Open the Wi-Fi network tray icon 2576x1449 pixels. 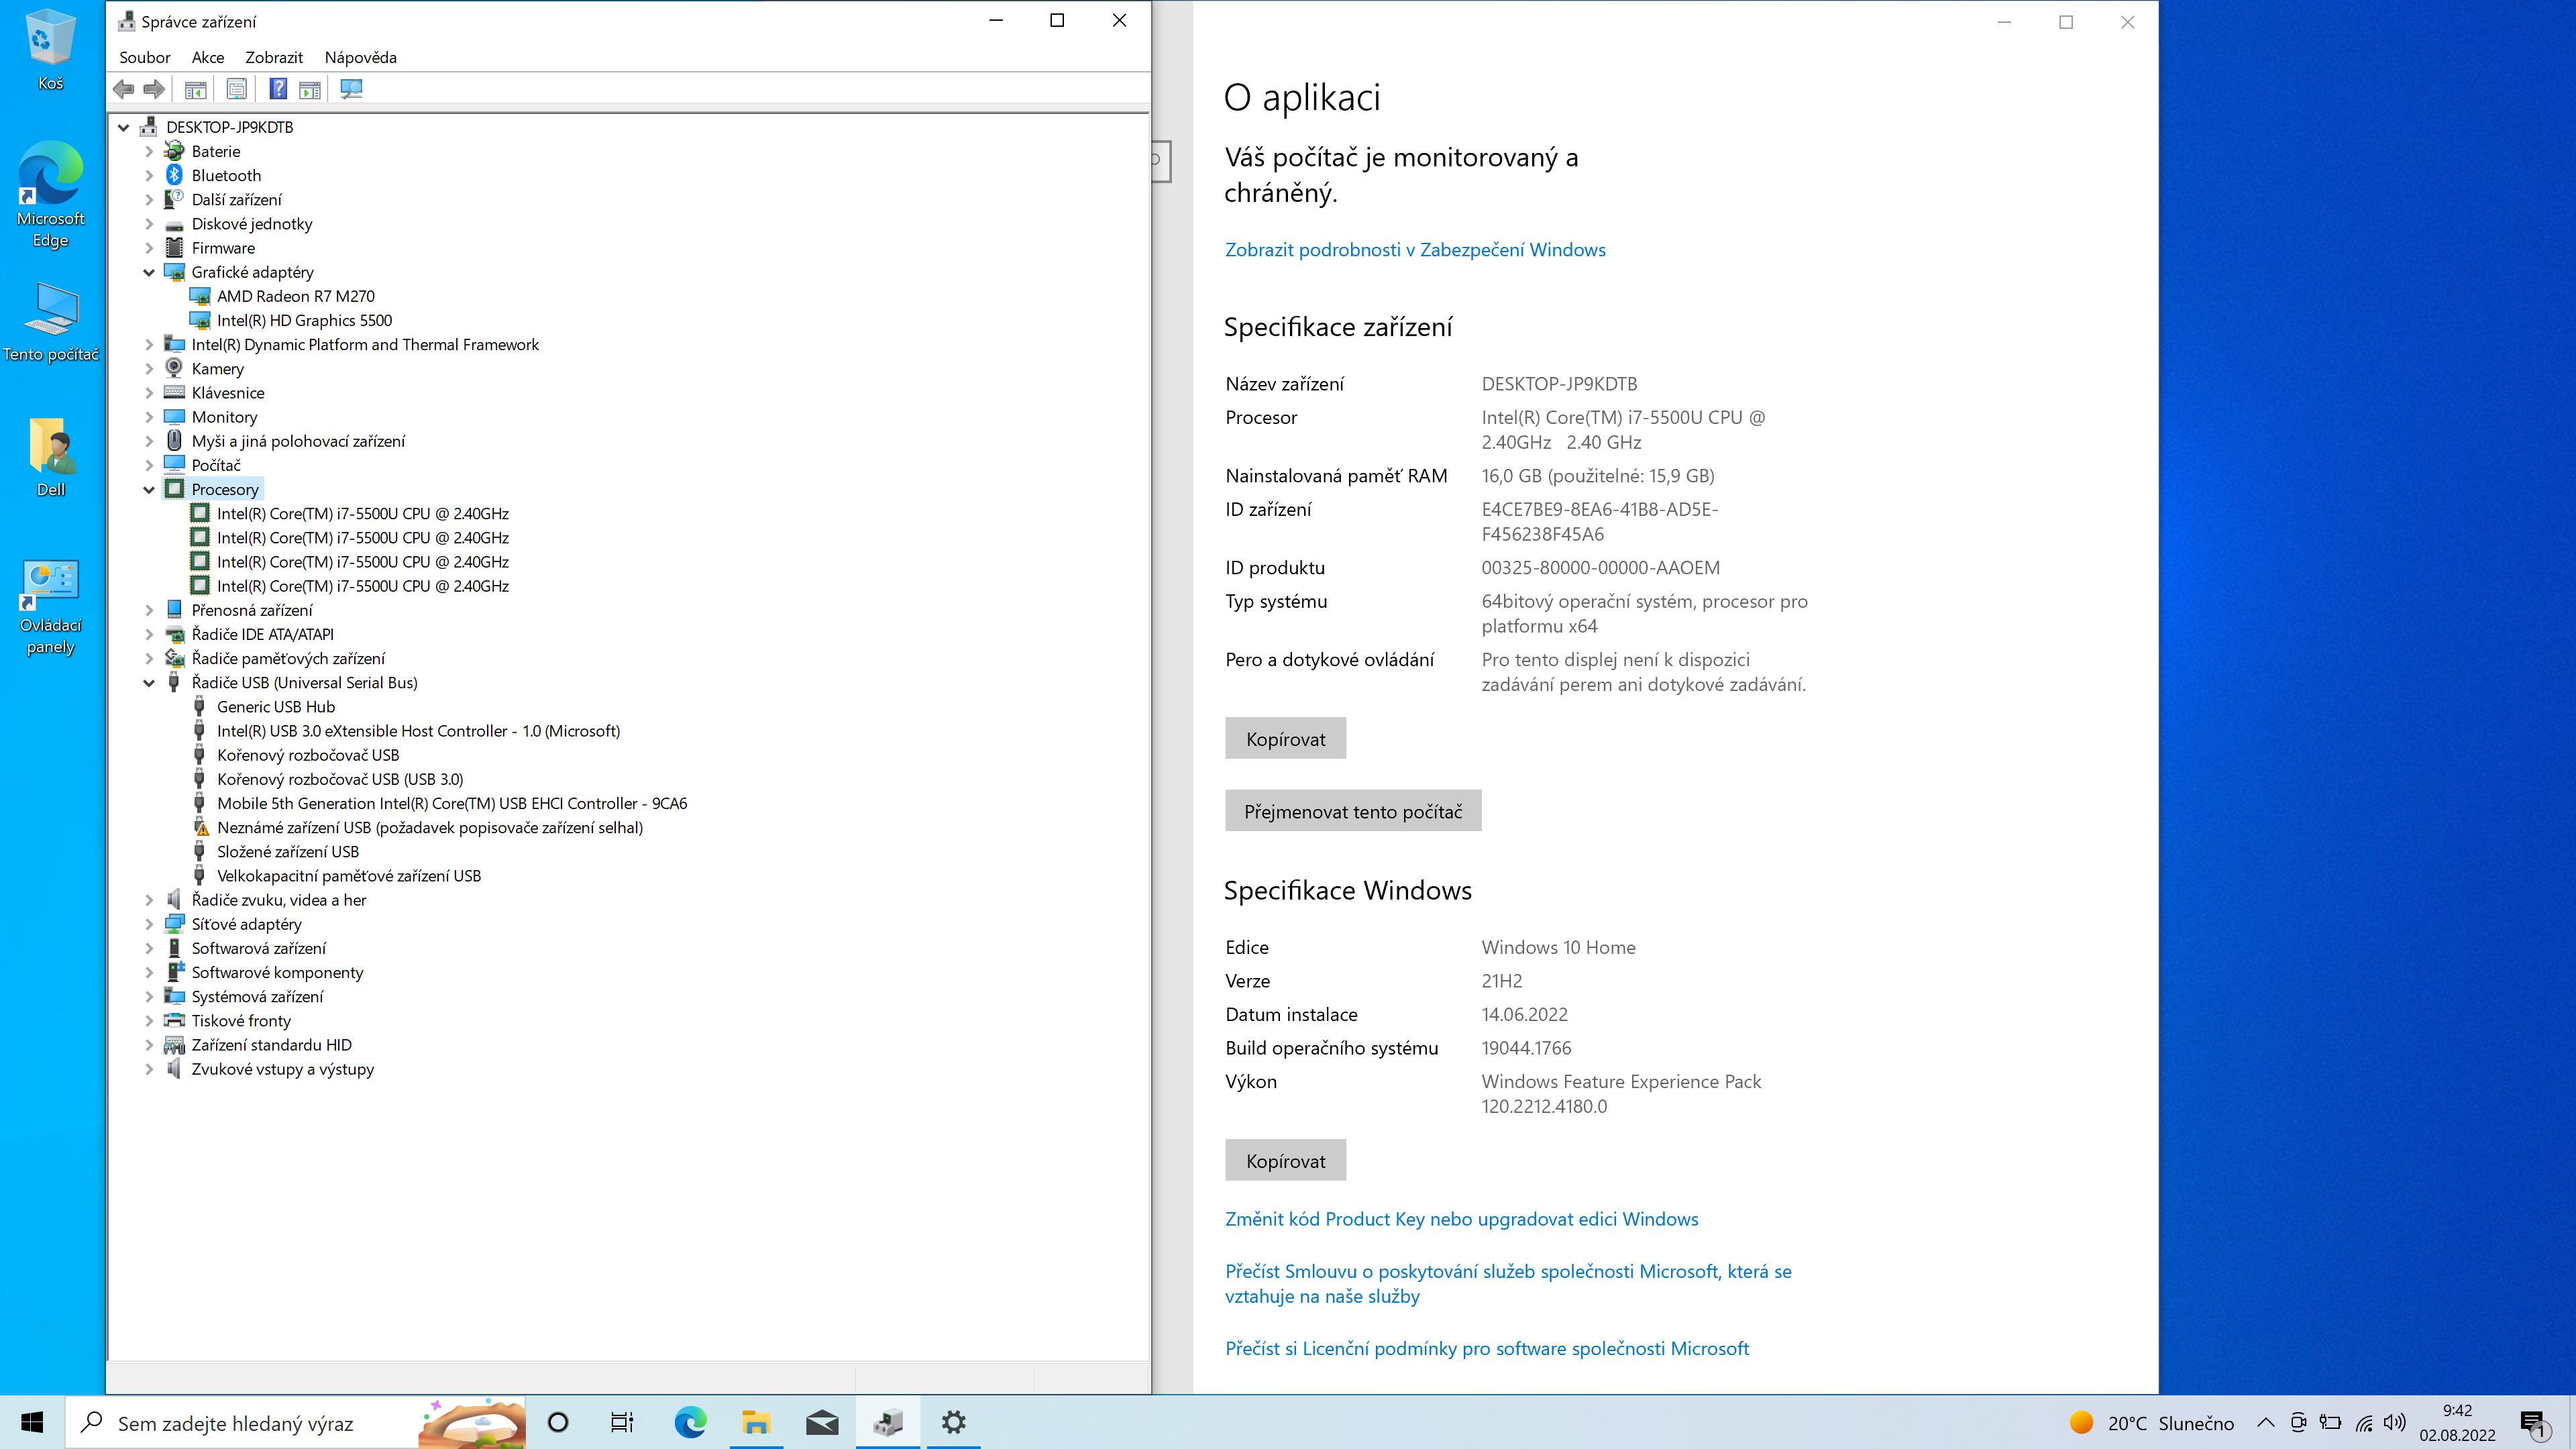2364,1423
